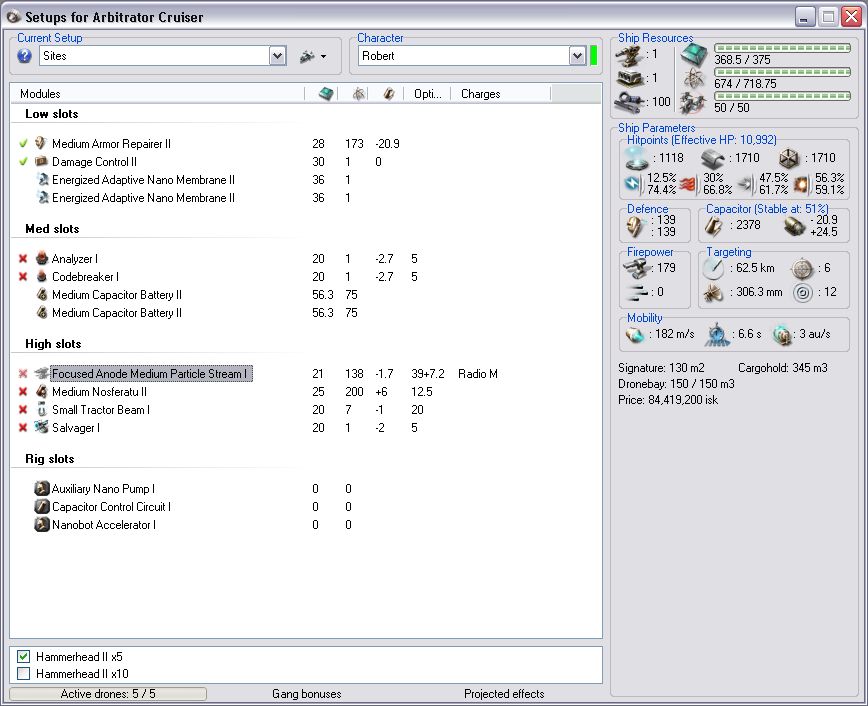Select Focused Anode Medium Particle Stream I row
This screenshot has width=868, height=706.
pos(306,374)
